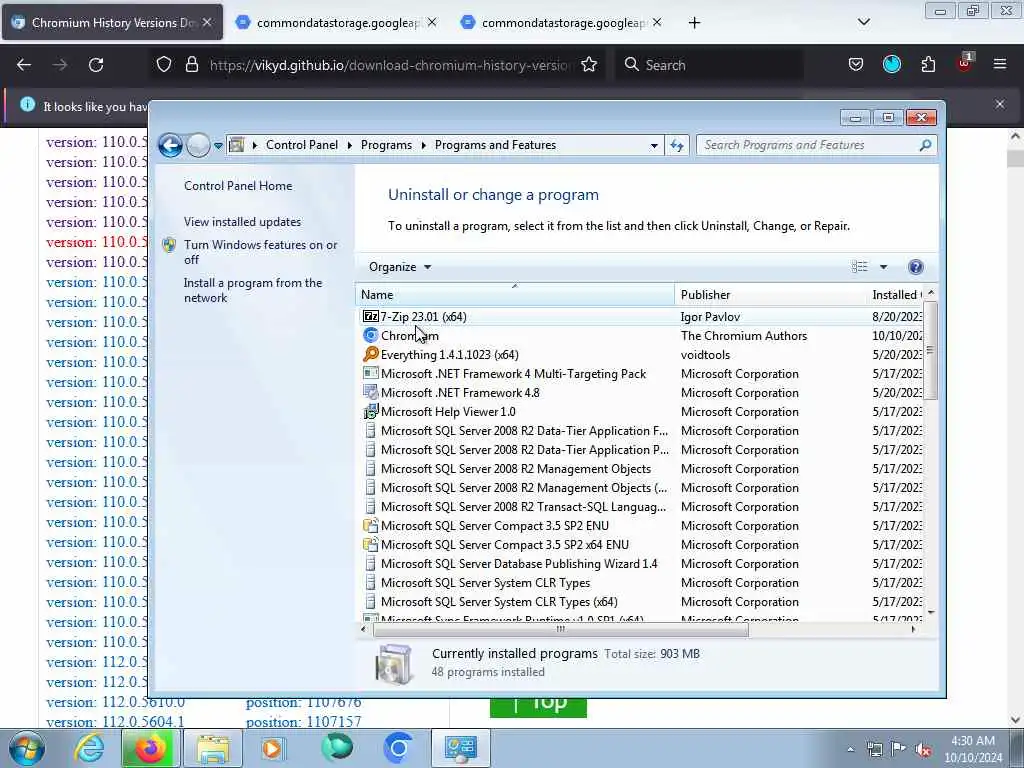1024x768 pixels.
Task: Select Microsoft SQL Server Compact 3.5 SP2 ENU
Action: (485, 526)
